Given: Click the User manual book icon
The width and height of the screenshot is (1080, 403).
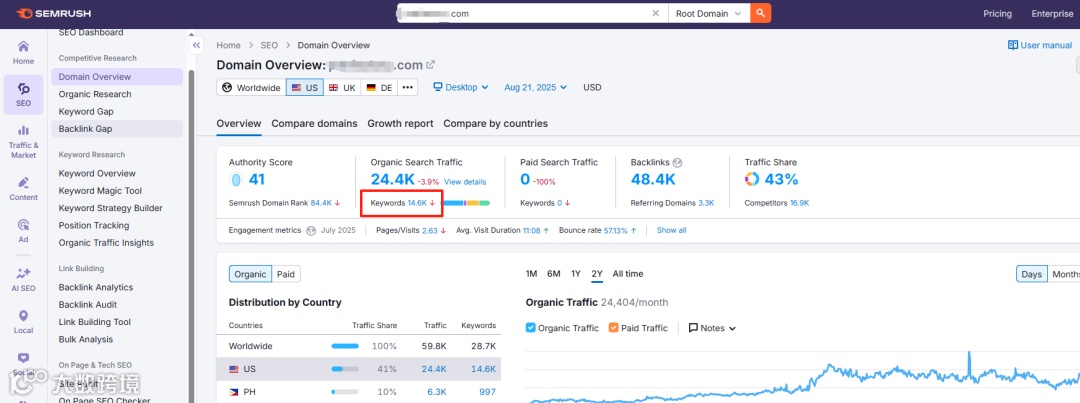Looking at the screenshot, I should (x=1012, y=45).
